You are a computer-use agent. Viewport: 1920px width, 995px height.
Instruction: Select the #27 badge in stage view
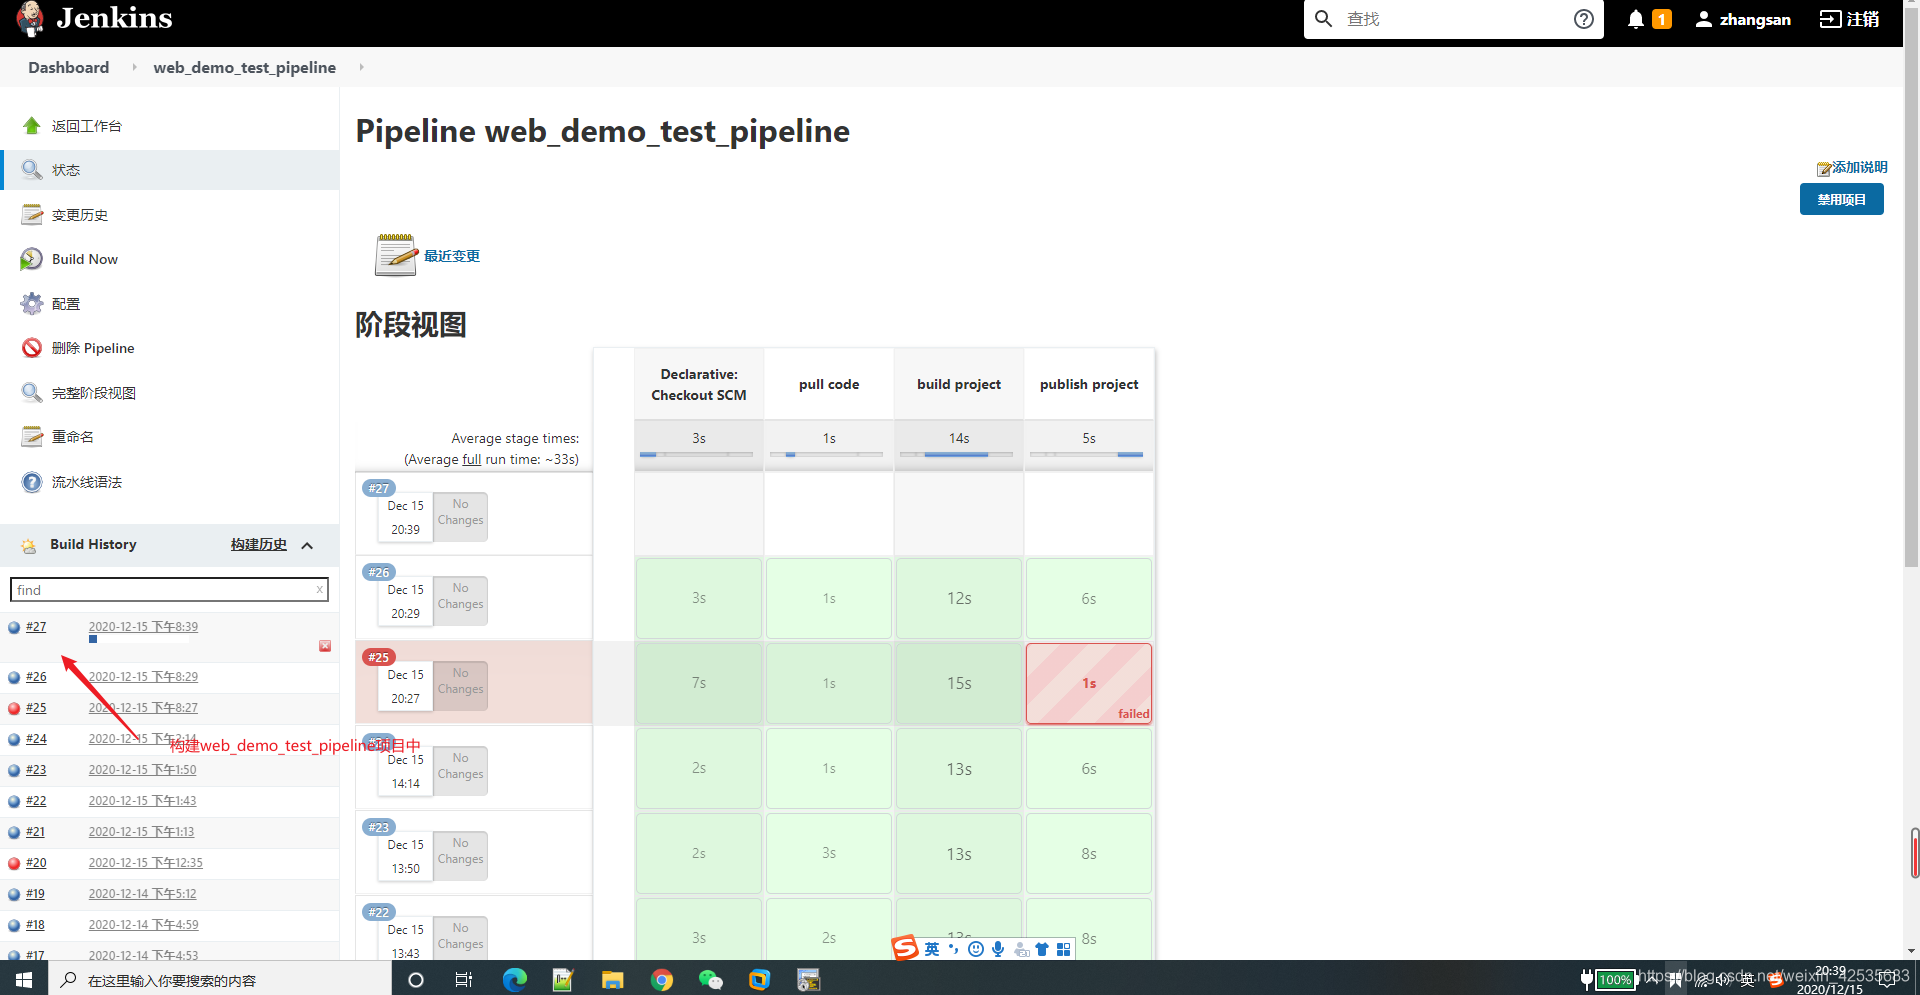378,488
